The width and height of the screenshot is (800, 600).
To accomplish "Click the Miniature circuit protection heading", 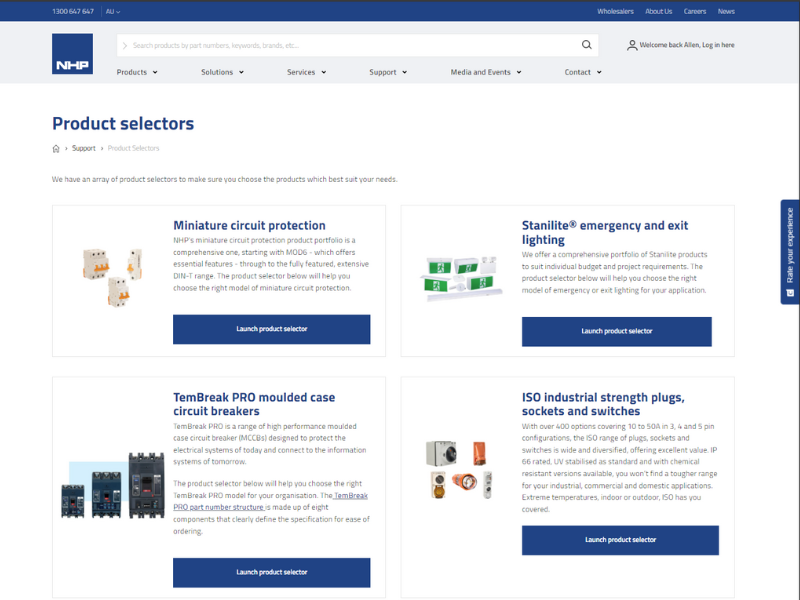I will (249, 226).
